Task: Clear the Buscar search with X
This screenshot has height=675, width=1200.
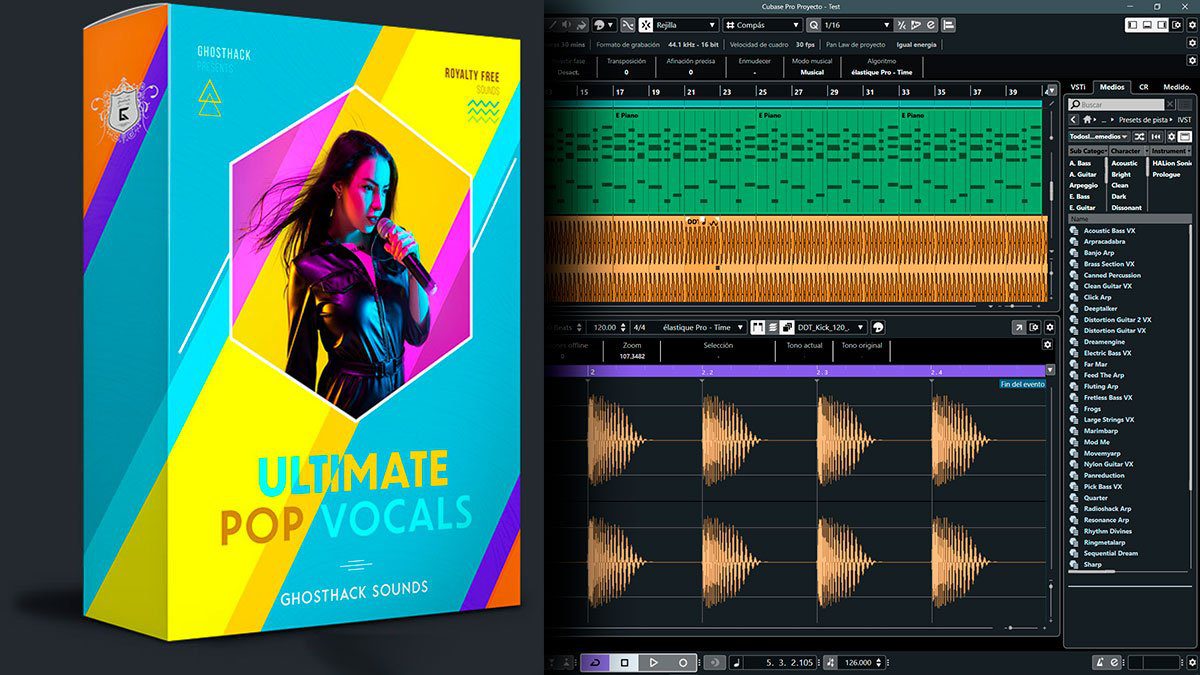Action: (x=1171, y=104)
